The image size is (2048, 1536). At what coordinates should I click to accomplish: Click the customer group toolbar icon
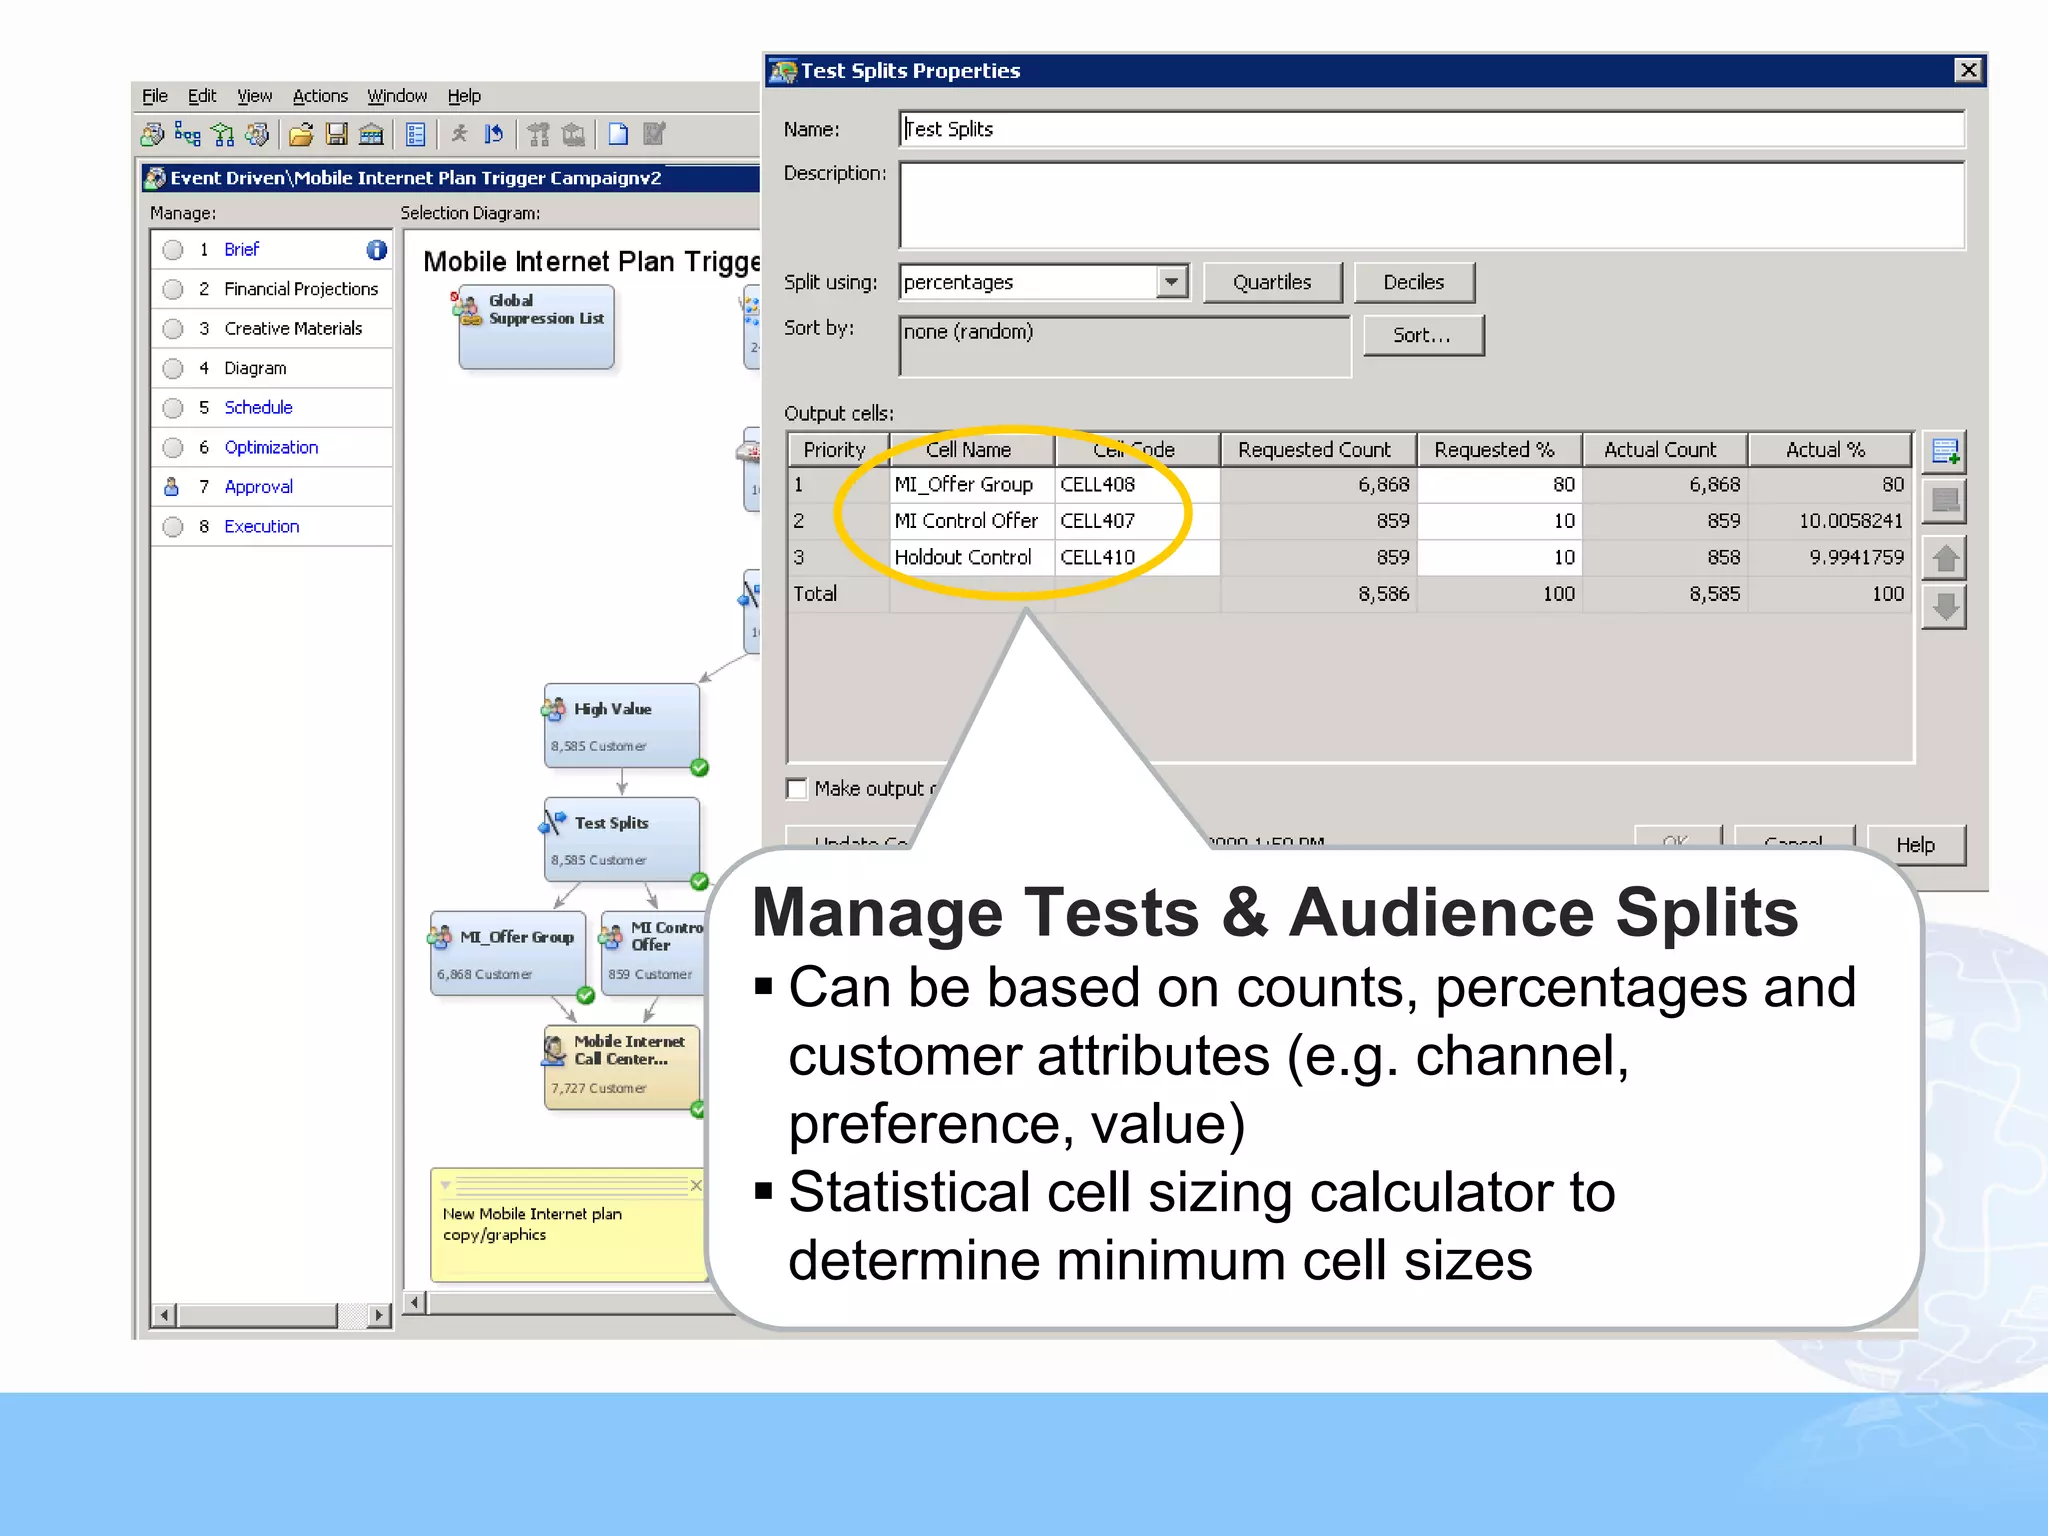(x=258, y=134)
